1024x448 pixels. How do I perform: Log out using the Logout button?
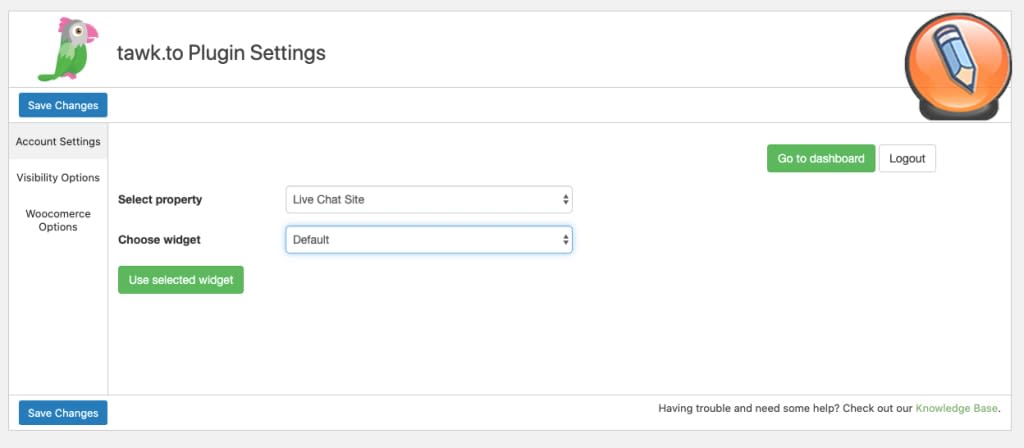(907, 159)
